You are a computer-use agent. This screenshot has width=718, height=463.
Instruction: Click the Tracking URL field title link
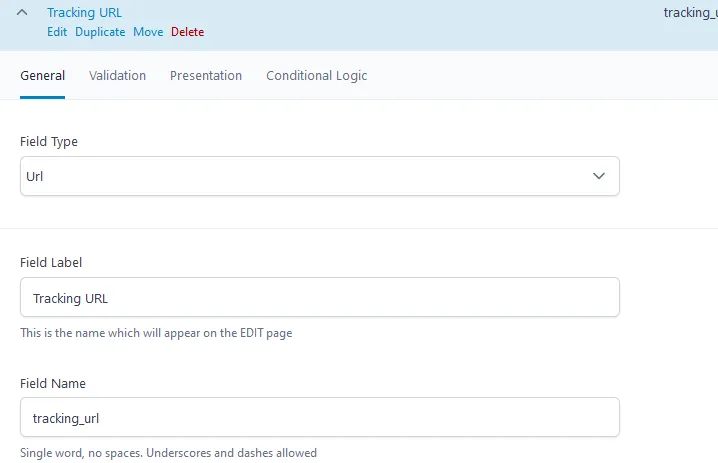84,13
